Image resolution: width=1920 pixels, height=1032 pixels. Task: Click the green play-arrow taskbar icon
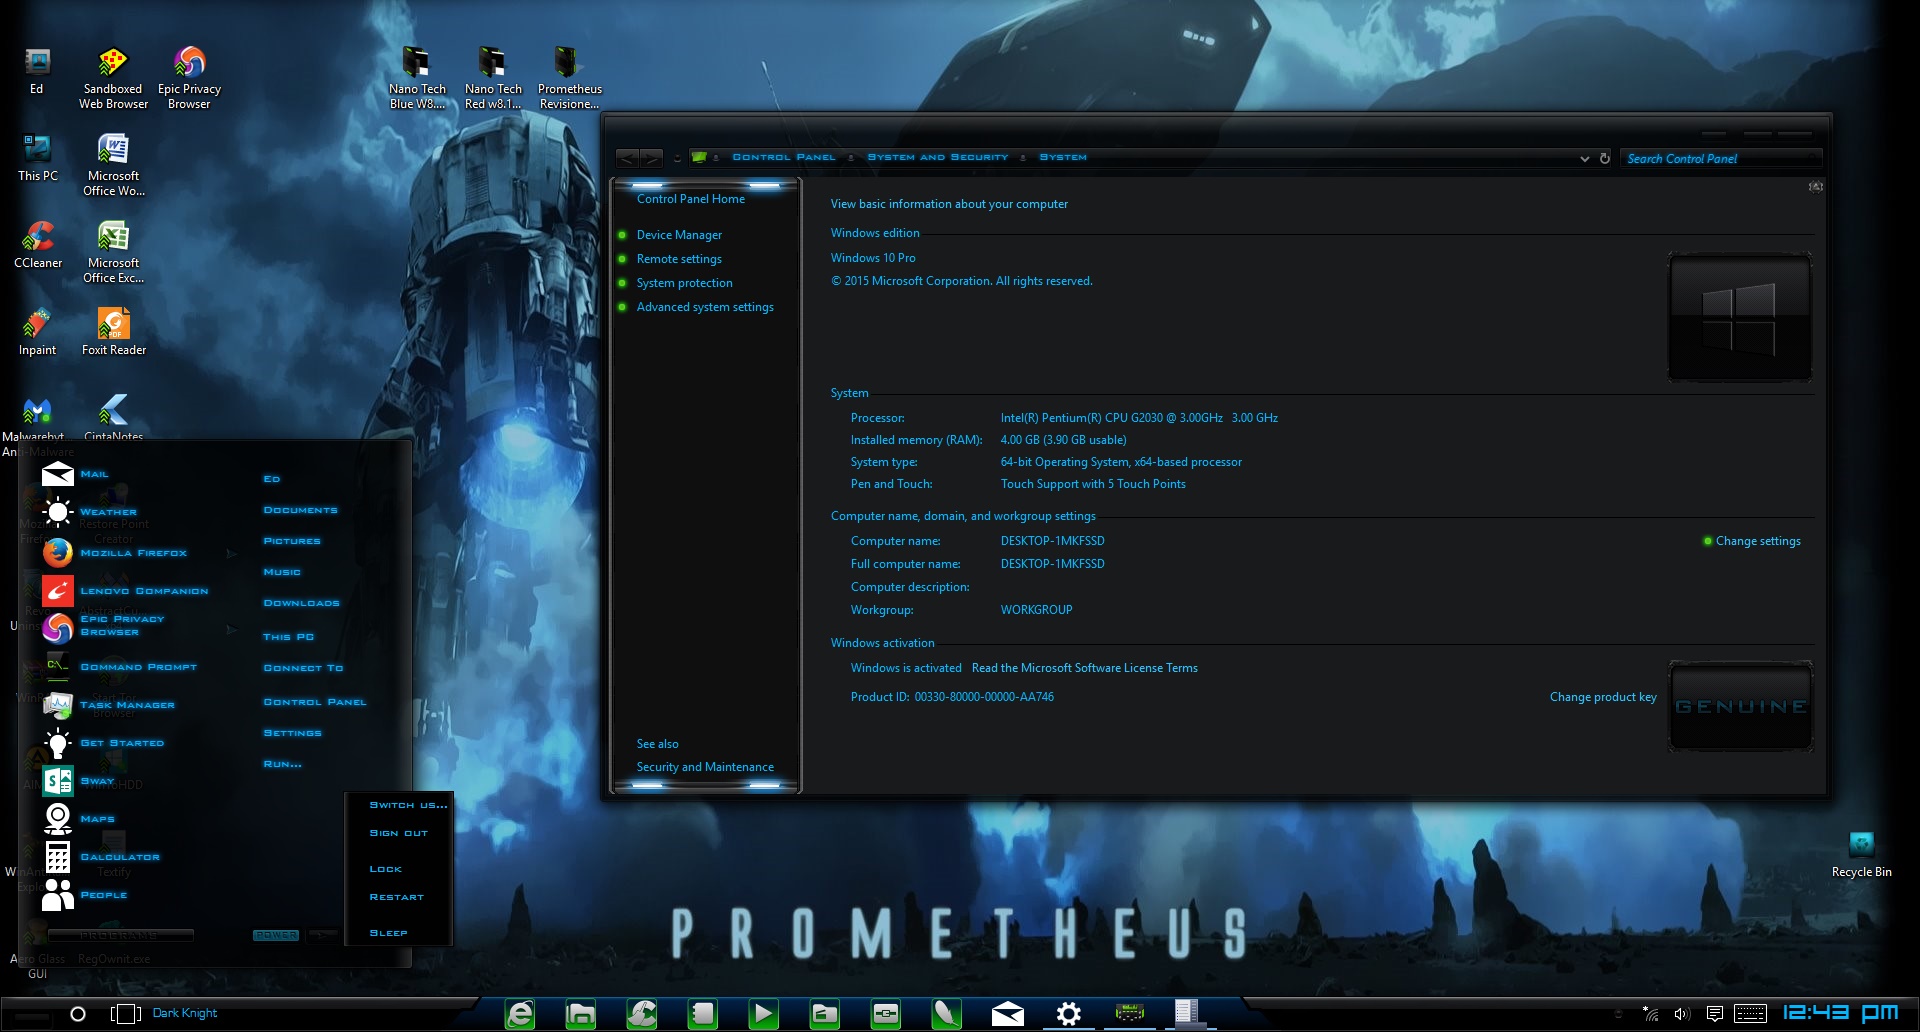pyautogui.click(x=763, y=1014)
